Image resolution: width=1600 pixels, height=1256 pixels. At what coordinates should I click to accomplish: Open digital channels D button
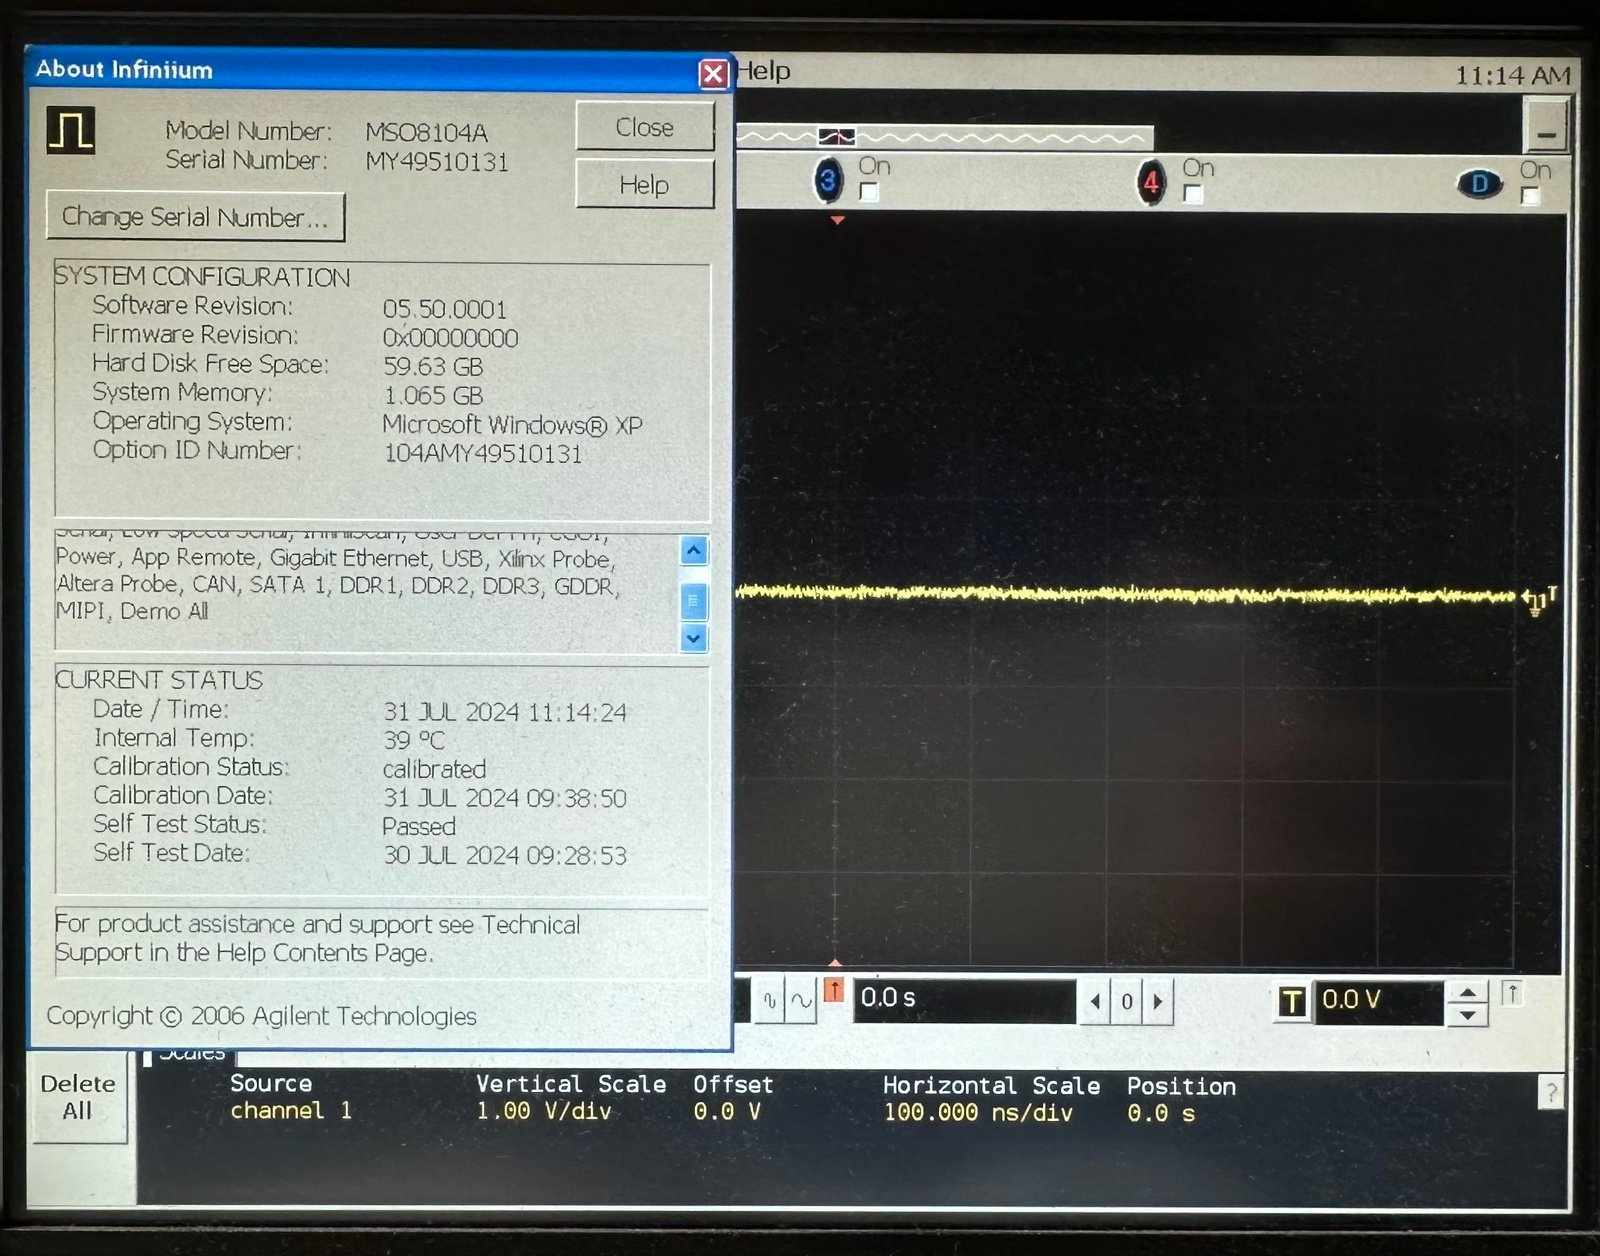[1480, 184]
